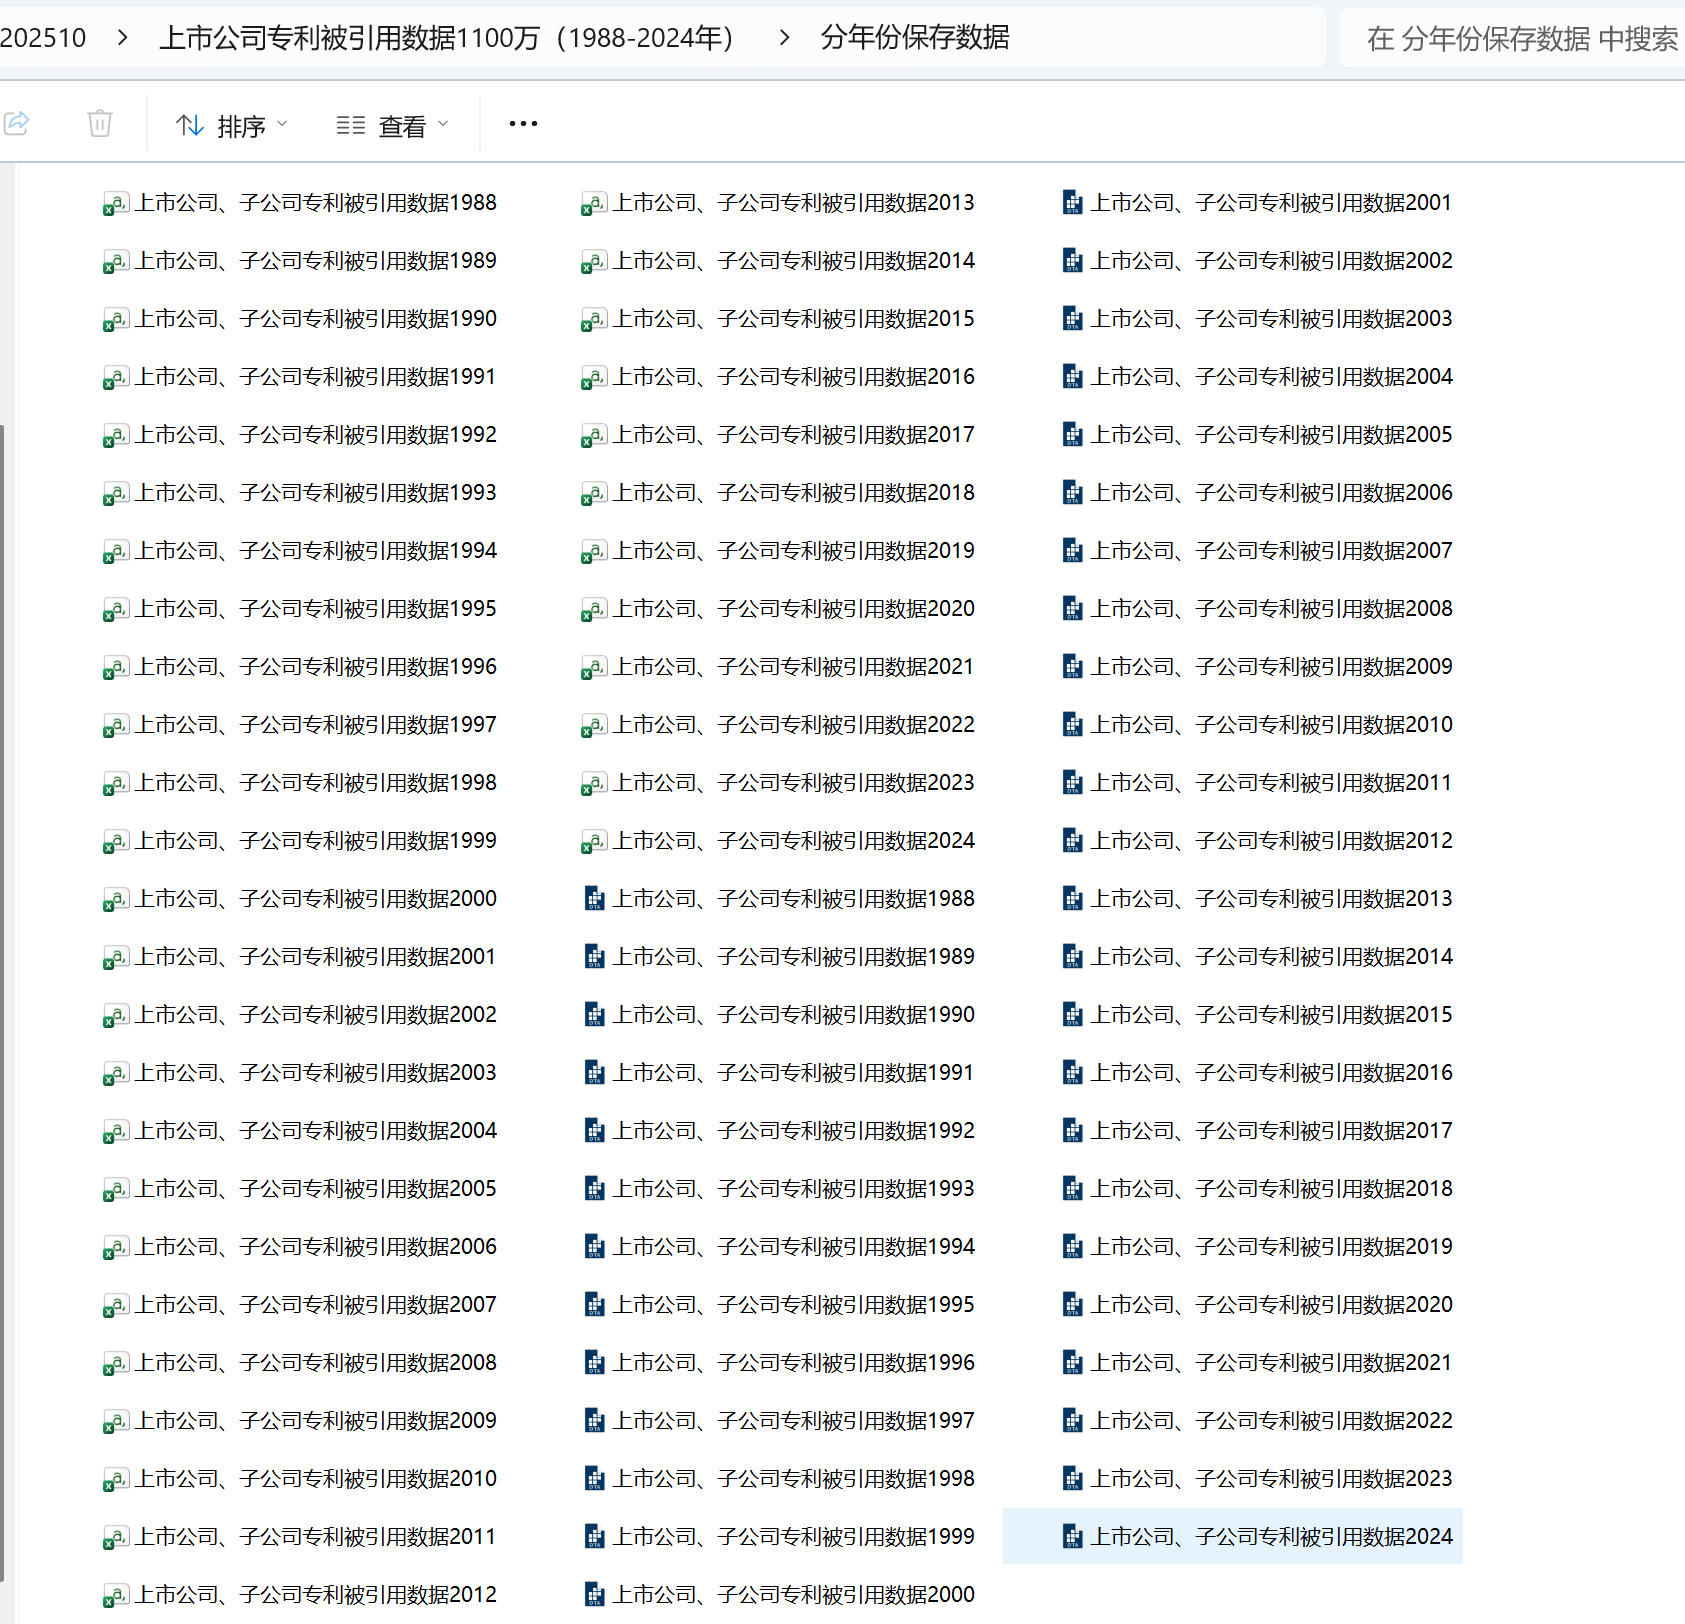Screen dimensions: 1685x1624
Task: Select the highlighted Stata file for 2024
Action: click(1270, 1536)
